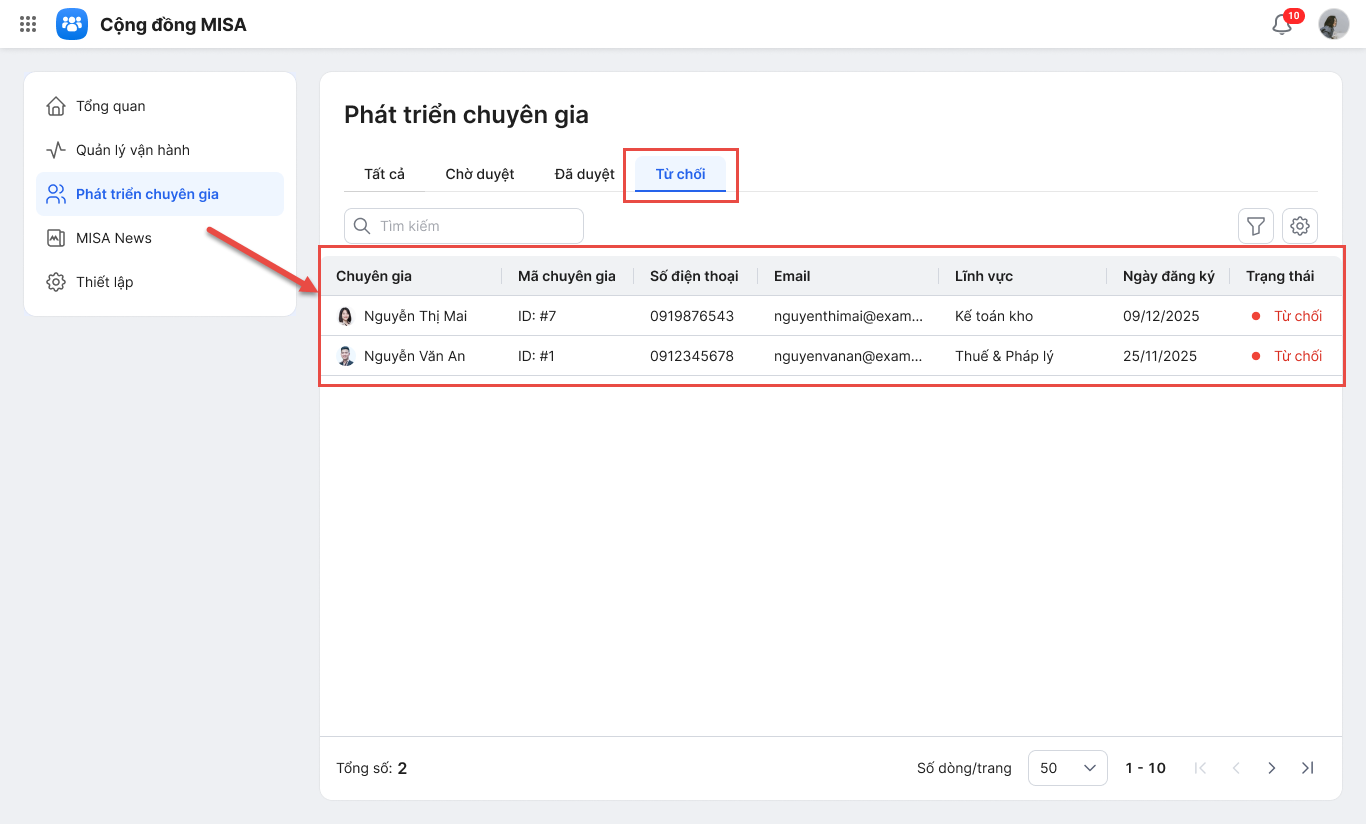1366x824 pixels.
Task: Click the Ngày đăng ký column header
Action: click(1168, 276)
